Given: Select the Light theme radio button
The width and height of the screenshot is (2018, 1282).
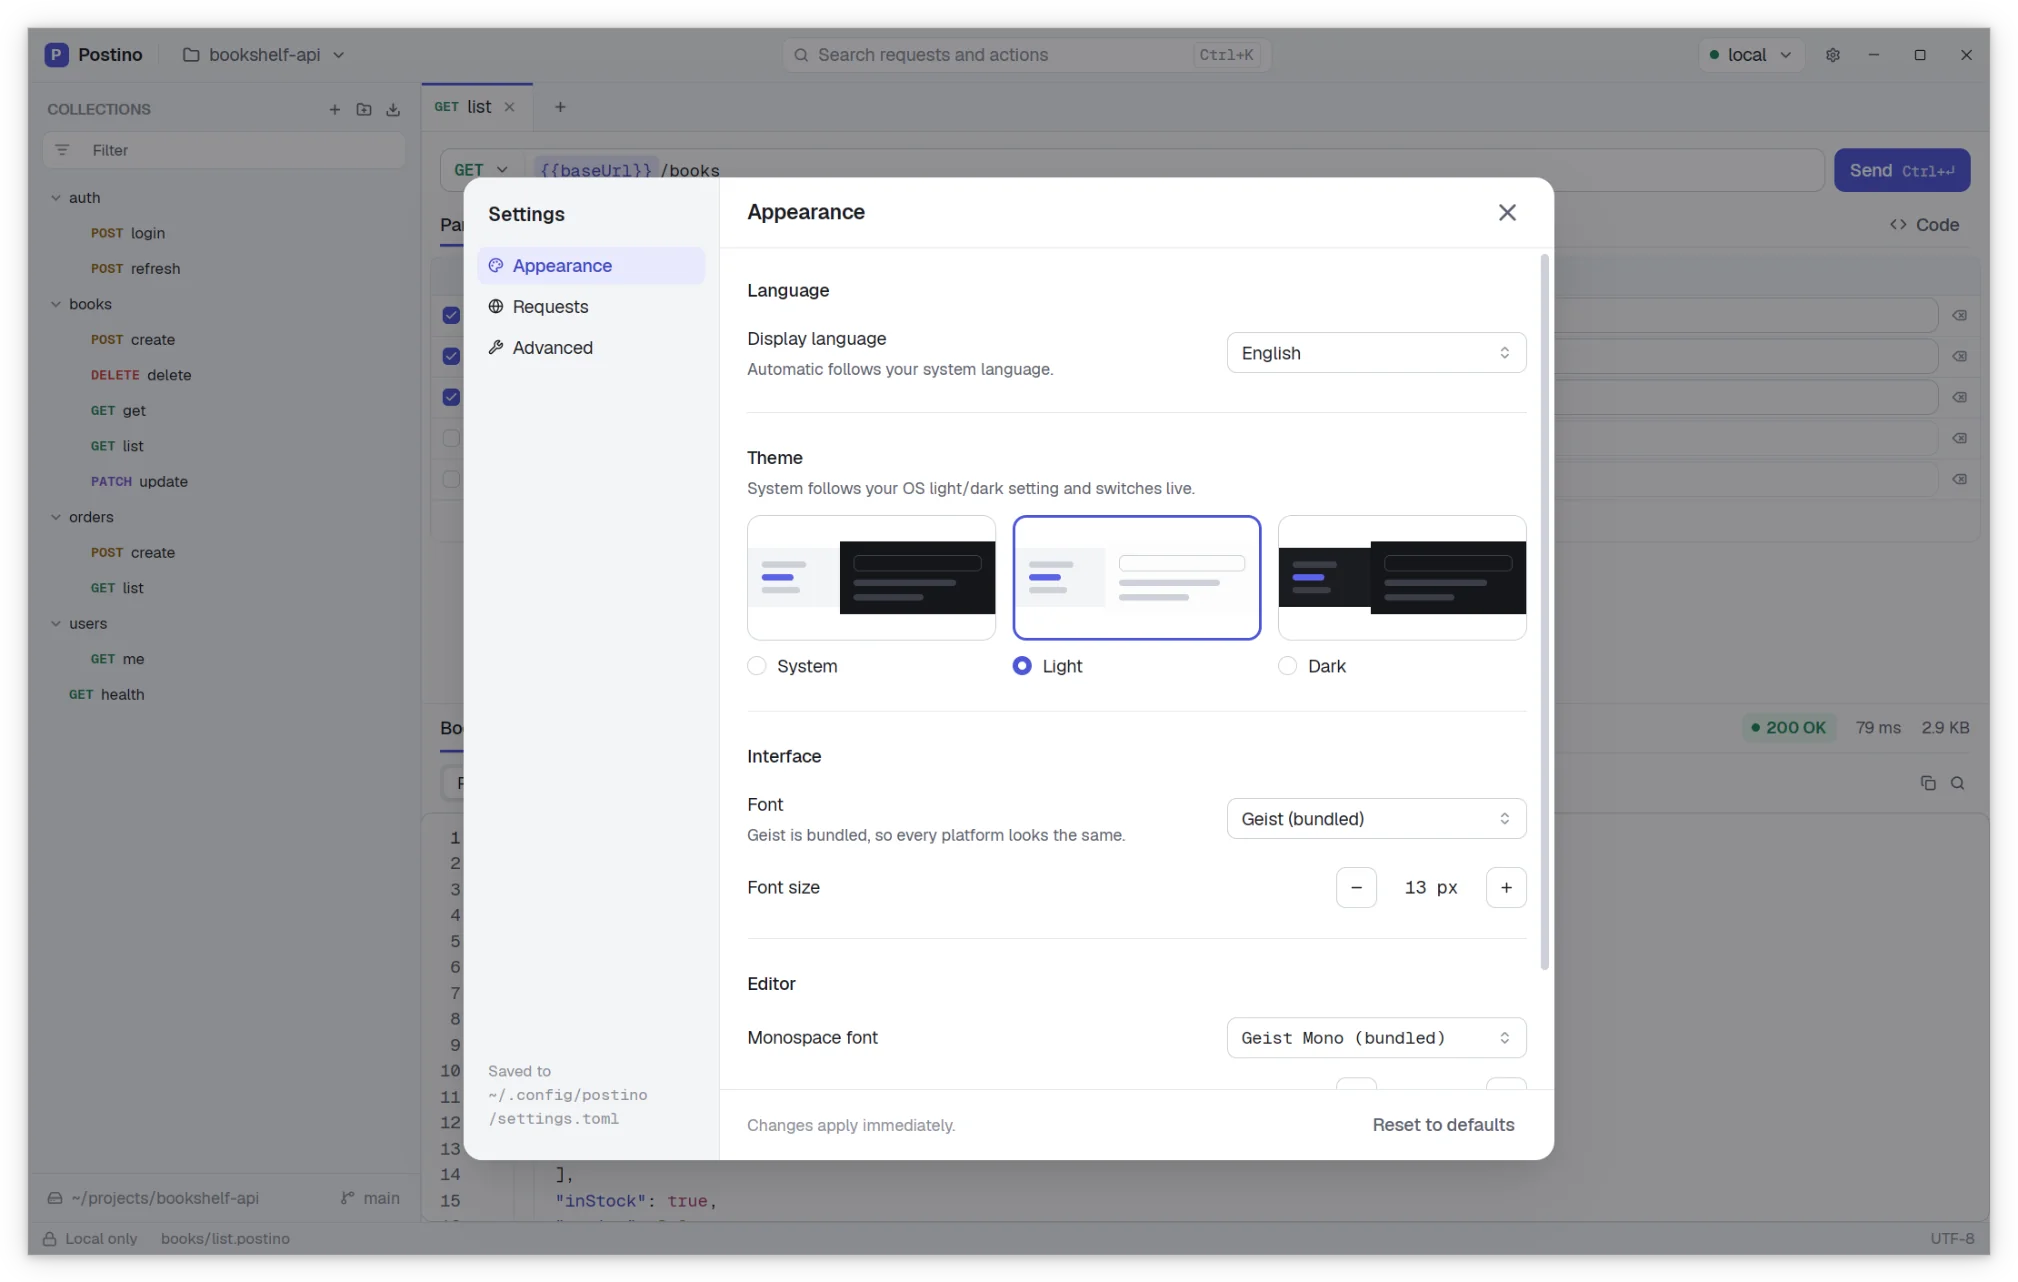Looking at the screenshot, I should coord(1022,666).
